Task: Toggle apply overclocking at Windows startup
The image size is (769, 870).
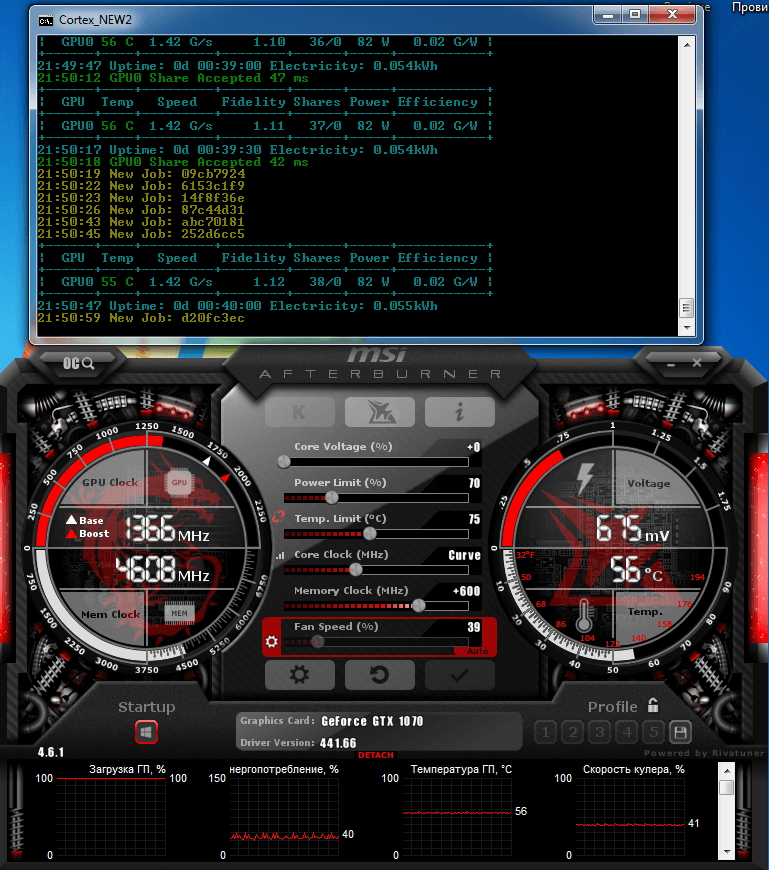Action: 146,733
